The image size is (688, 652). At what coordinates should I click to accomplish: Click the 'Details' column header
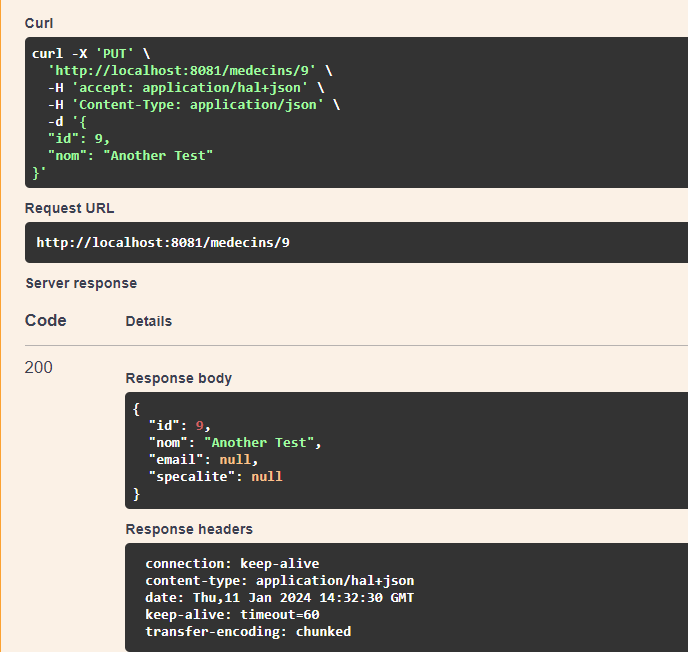pos(149,321)
